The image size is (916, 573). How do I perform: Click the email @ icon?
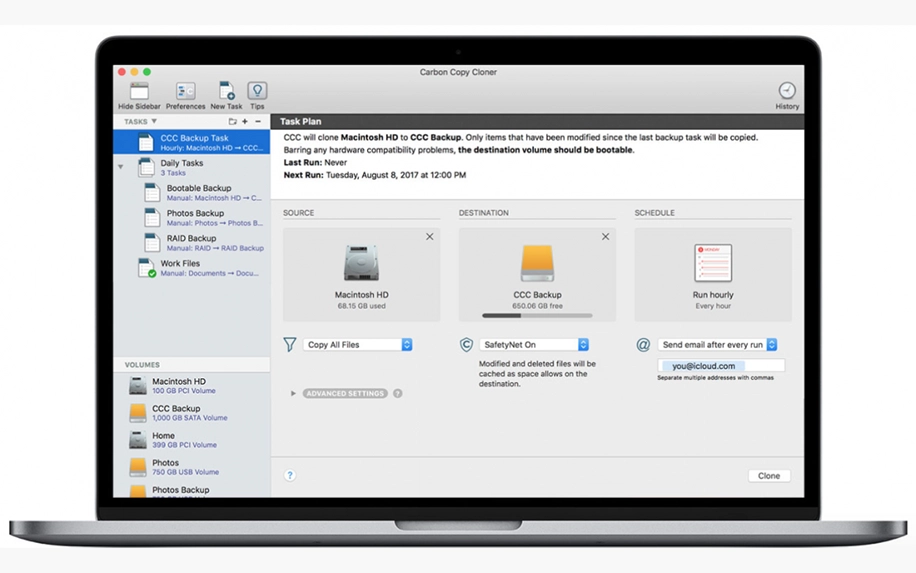(643, 345)
